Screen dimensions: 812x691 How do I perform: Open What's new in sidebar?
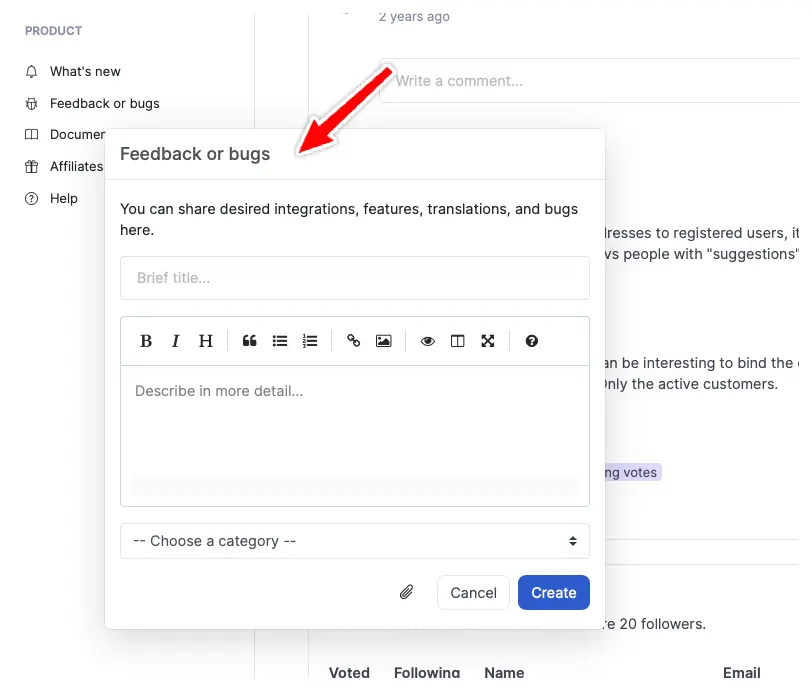pos(85,72)
